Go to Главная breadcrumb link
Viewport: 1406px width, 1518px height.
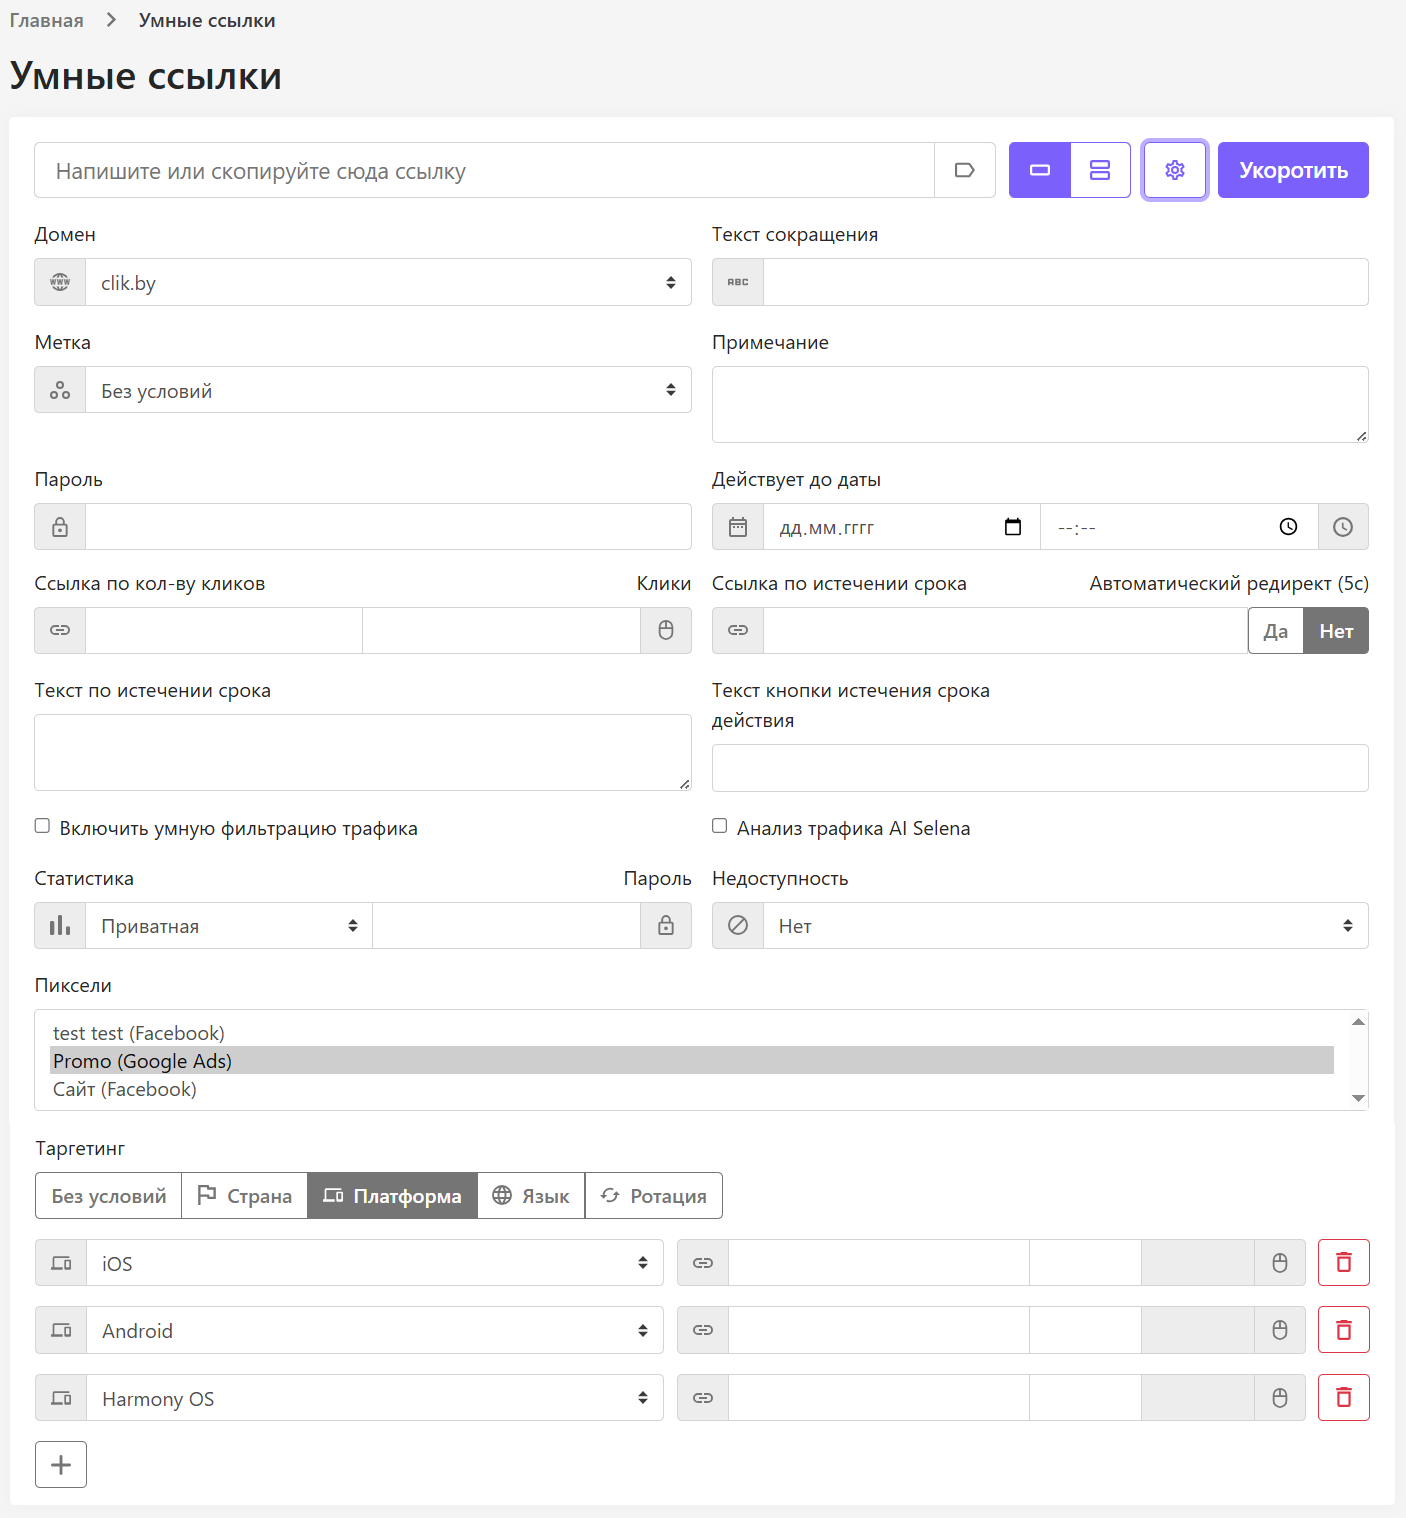[47, 21]
